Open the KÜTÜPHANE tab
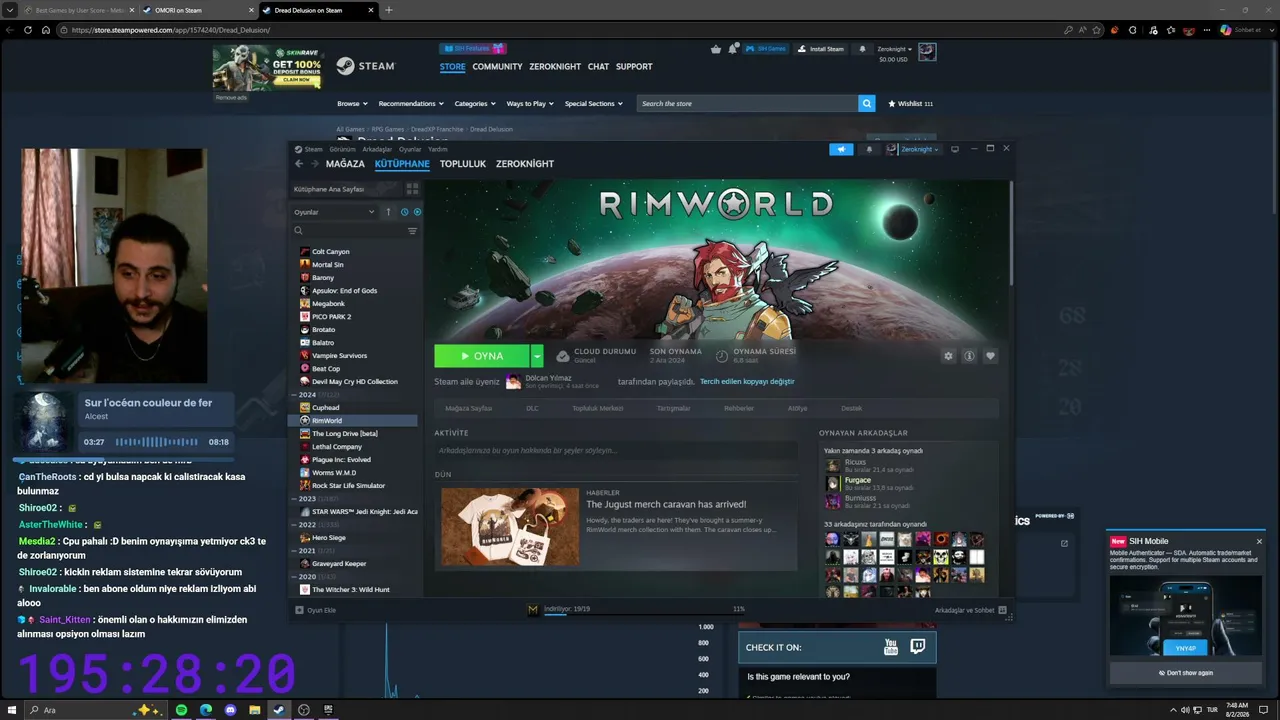The width and height of the screenshot is (1280, 720). [402, 164]
